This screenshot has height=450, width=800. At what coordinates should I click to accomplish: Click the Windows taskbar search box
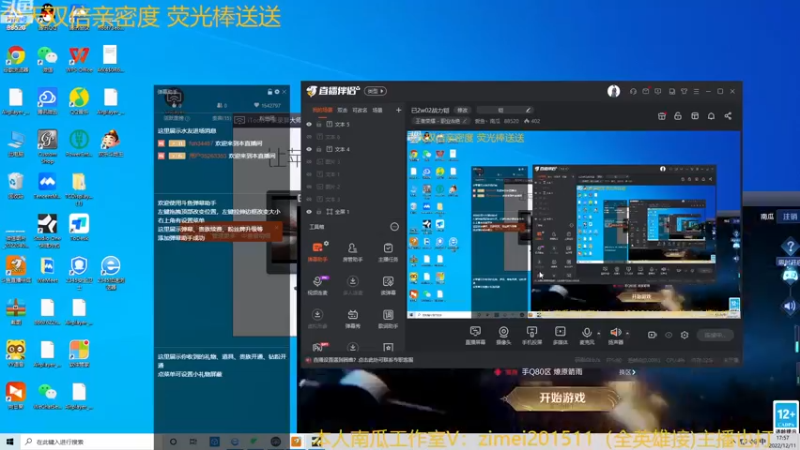(87, 442)
